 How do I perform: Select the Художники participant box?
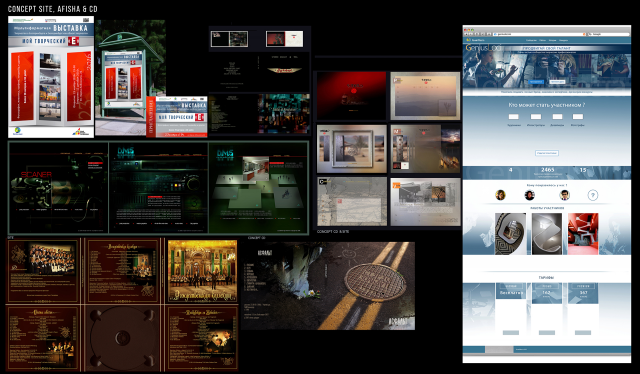click(x=513, y=116)
